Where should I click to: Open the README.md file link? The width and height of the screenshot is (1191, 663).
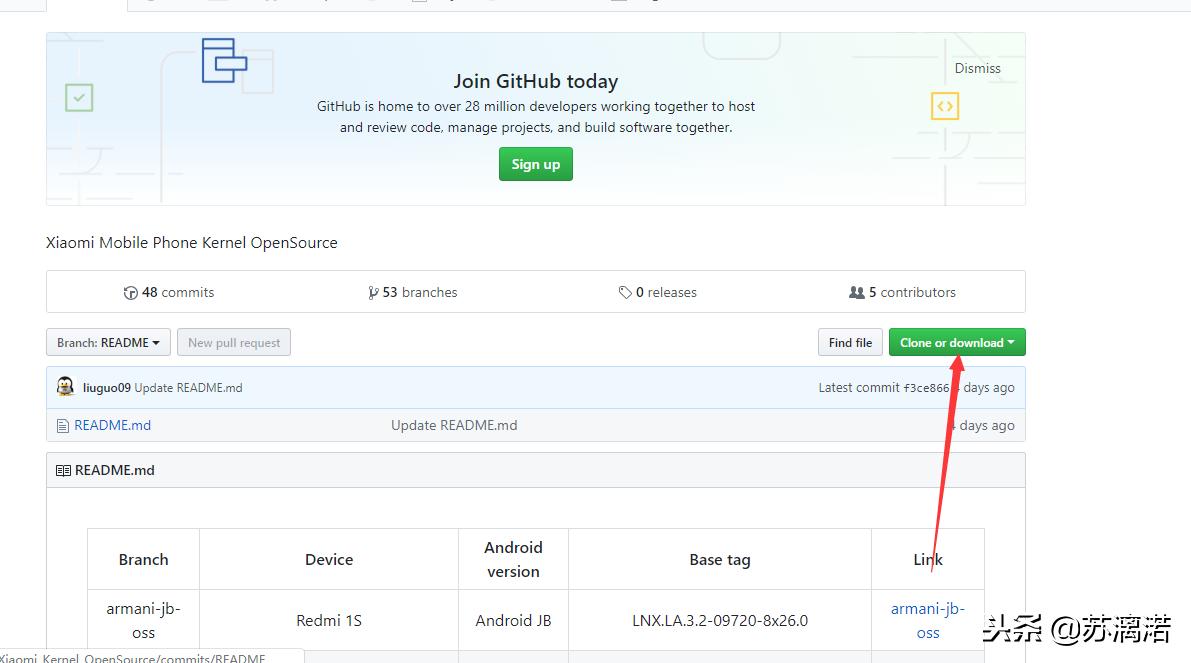pos(113,425)
